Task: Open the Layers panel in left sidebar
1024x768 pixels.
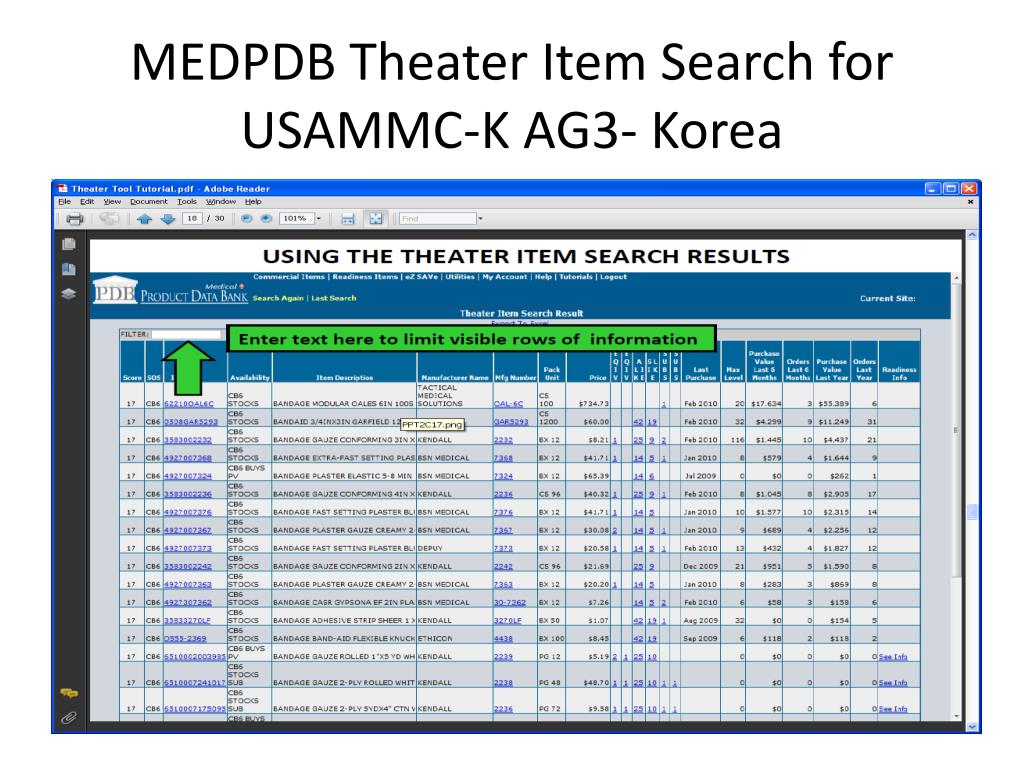Action: click(x=69, y=294)
